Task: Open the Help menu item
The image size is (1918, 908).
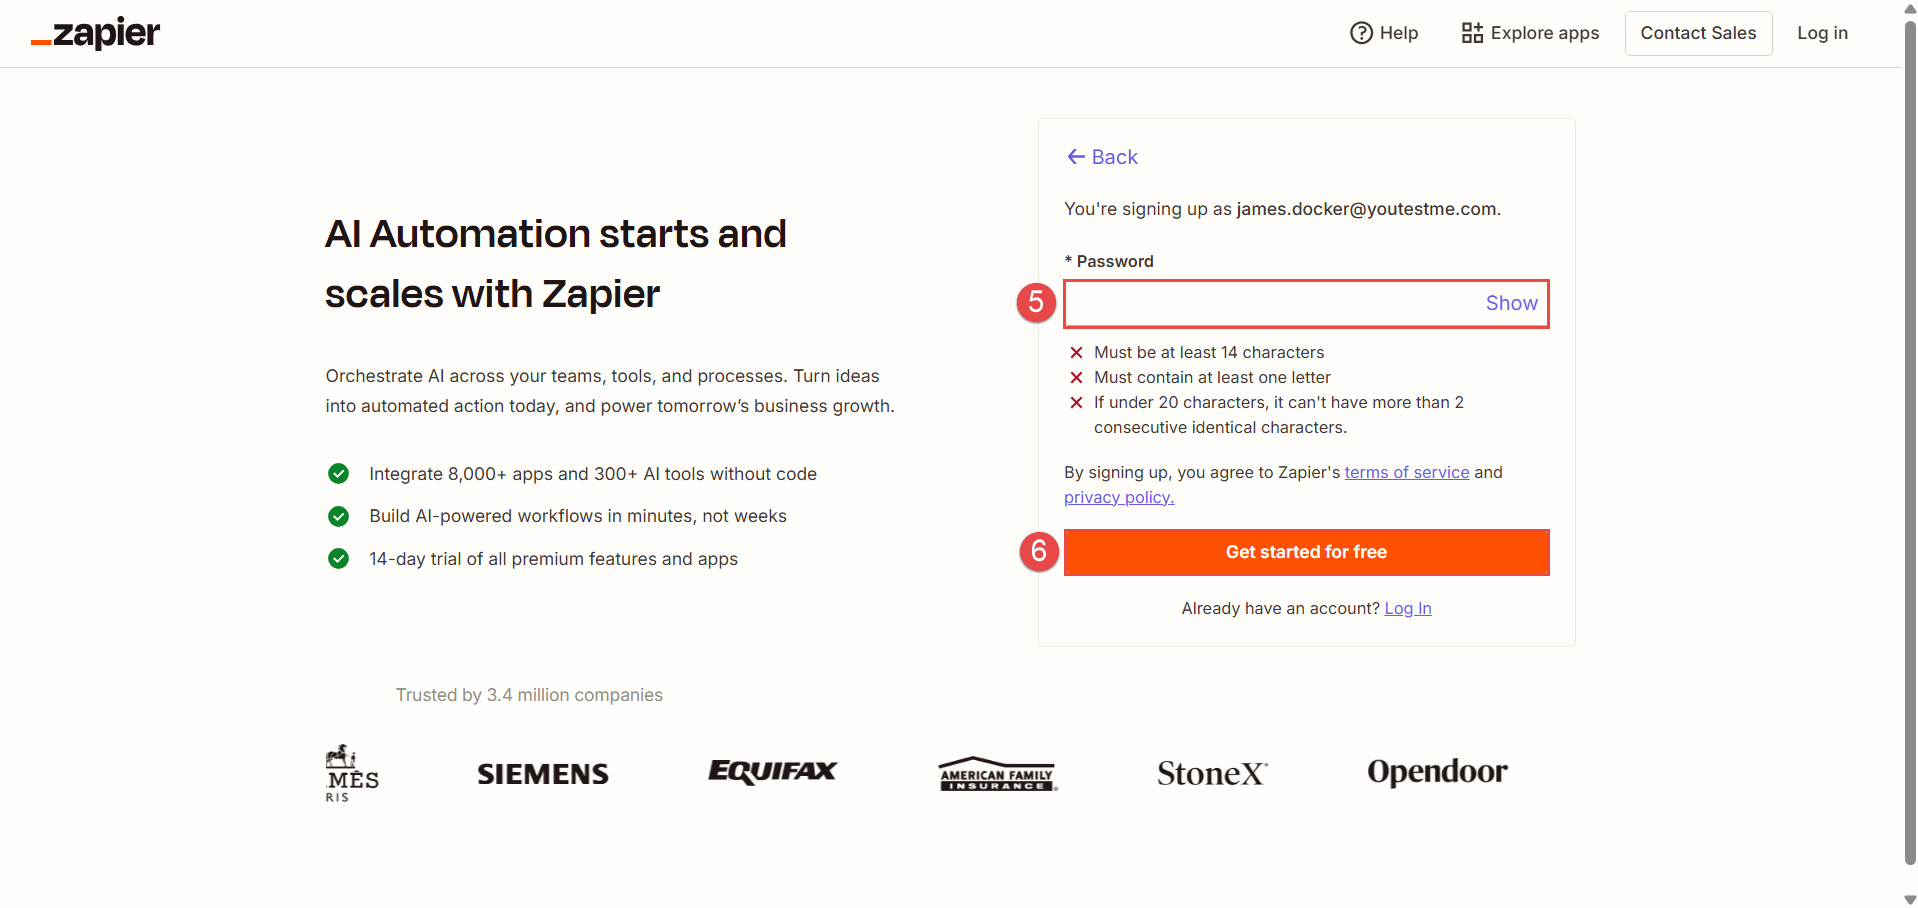Action: tap(1398, 33)
